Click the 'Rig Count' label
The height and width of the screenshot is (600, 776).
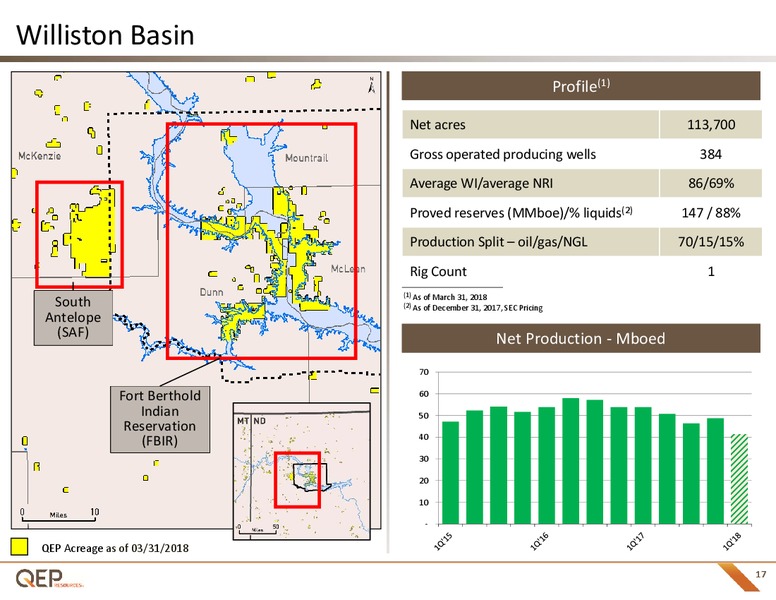[x=438, y=271]
